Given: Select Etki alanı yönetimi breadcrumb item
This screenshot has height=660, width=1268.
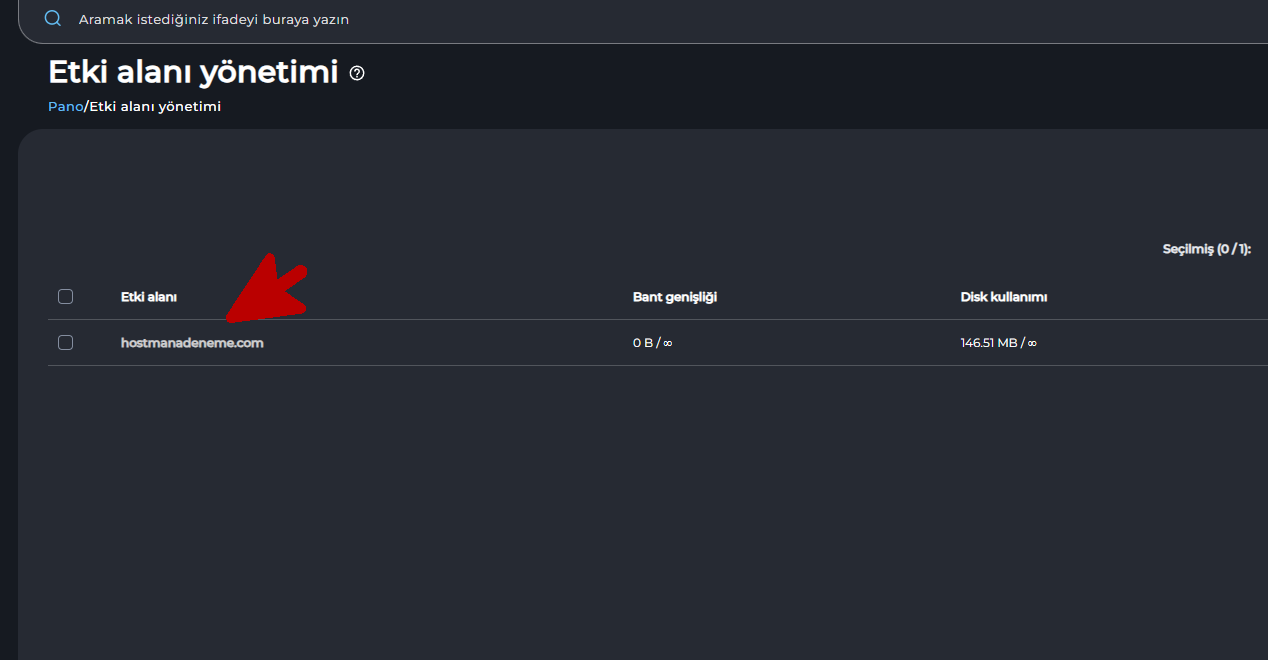Looking at the screenshot, I should click(155, 106).
